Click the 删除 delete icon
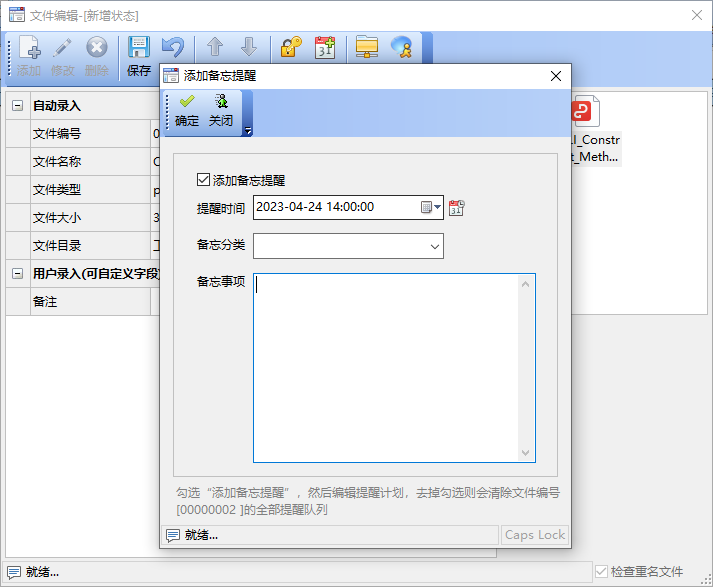Image resolution: width=713 pixels, height=587 pixels. coord(96,47)
